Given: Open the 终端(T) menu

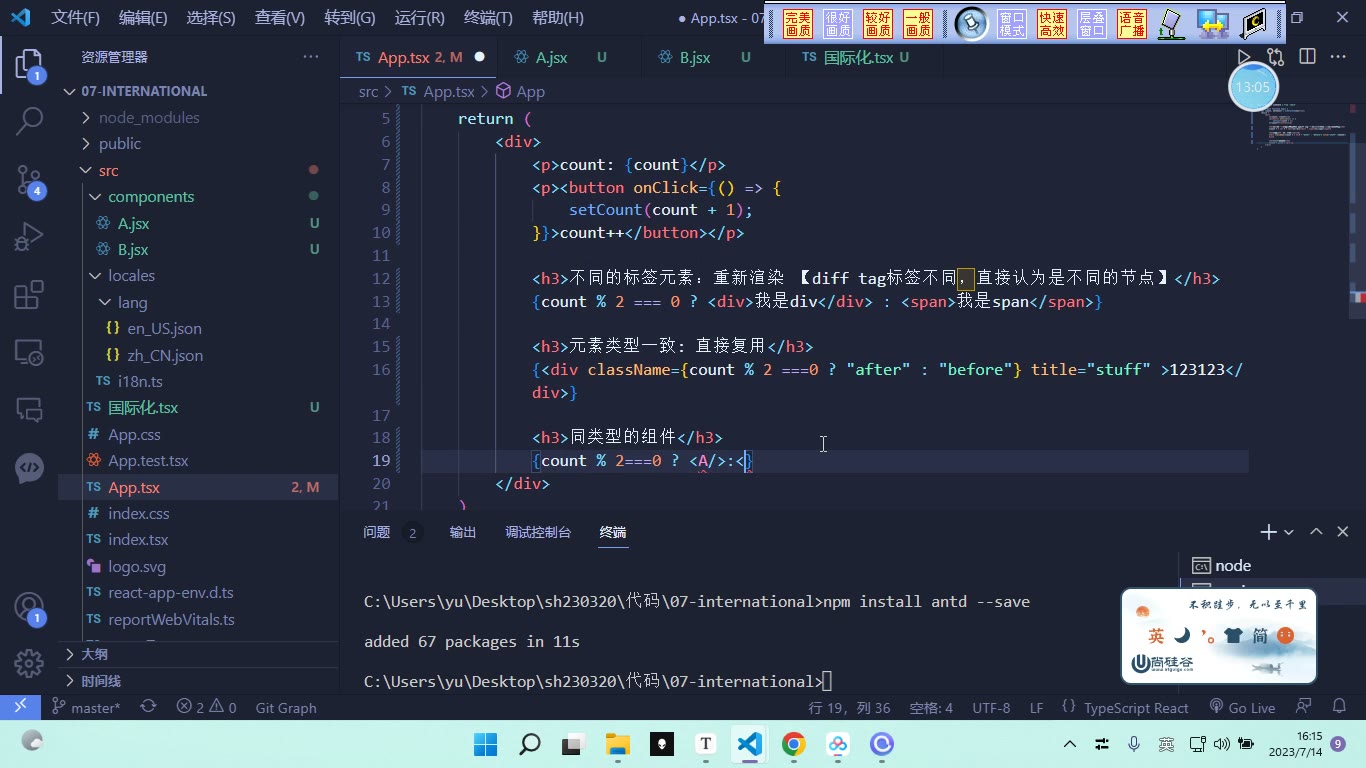Looking at the screenshot, I should (x=488, y=17).
